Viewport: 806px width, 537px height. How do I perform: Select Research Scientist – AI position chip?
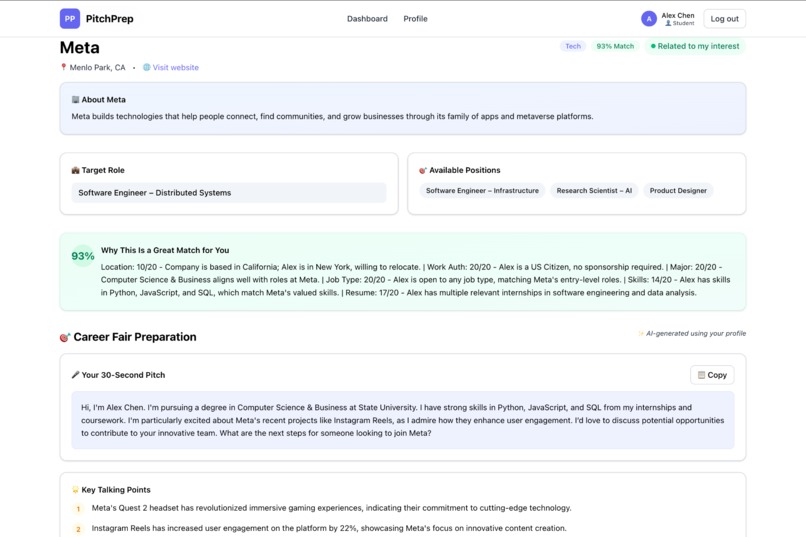[594, 191]
